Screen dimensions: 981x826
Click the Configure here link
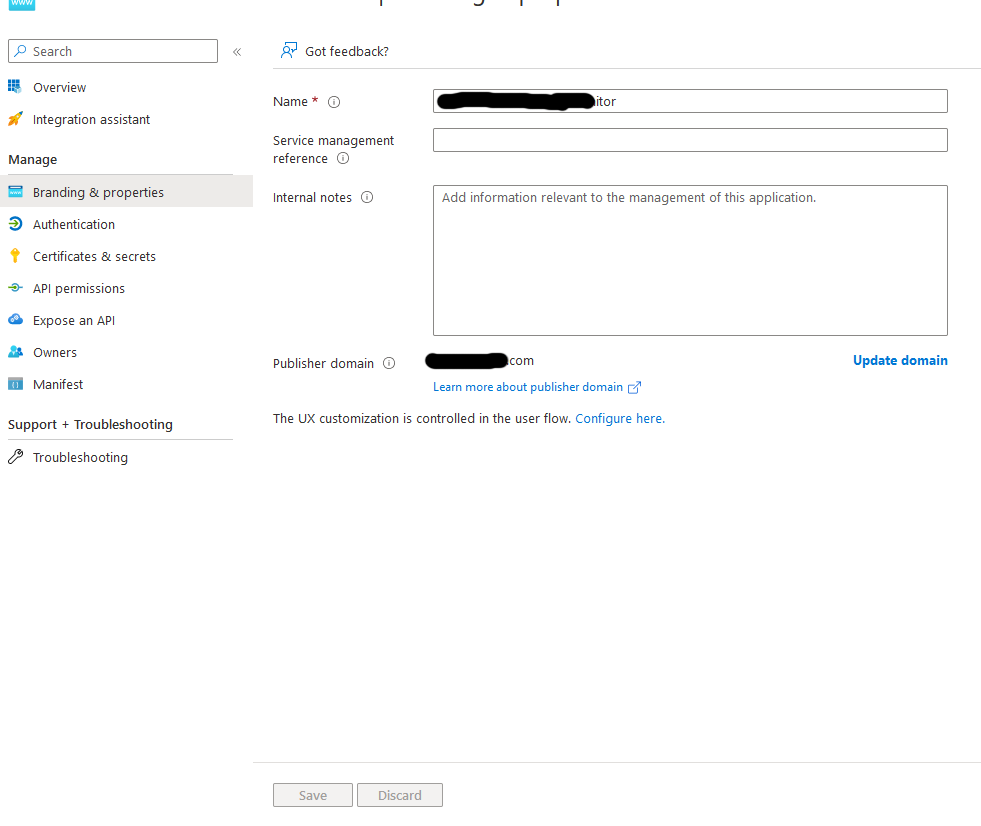pyautogui.click(x=618, y=418)
